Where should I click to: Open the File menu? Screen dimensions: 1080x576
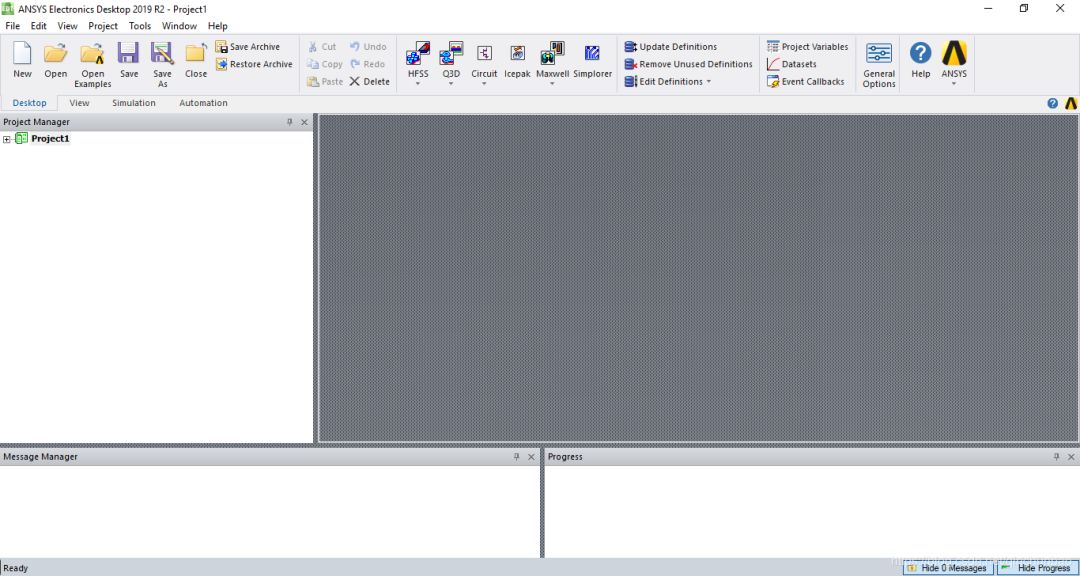[12, 25]
